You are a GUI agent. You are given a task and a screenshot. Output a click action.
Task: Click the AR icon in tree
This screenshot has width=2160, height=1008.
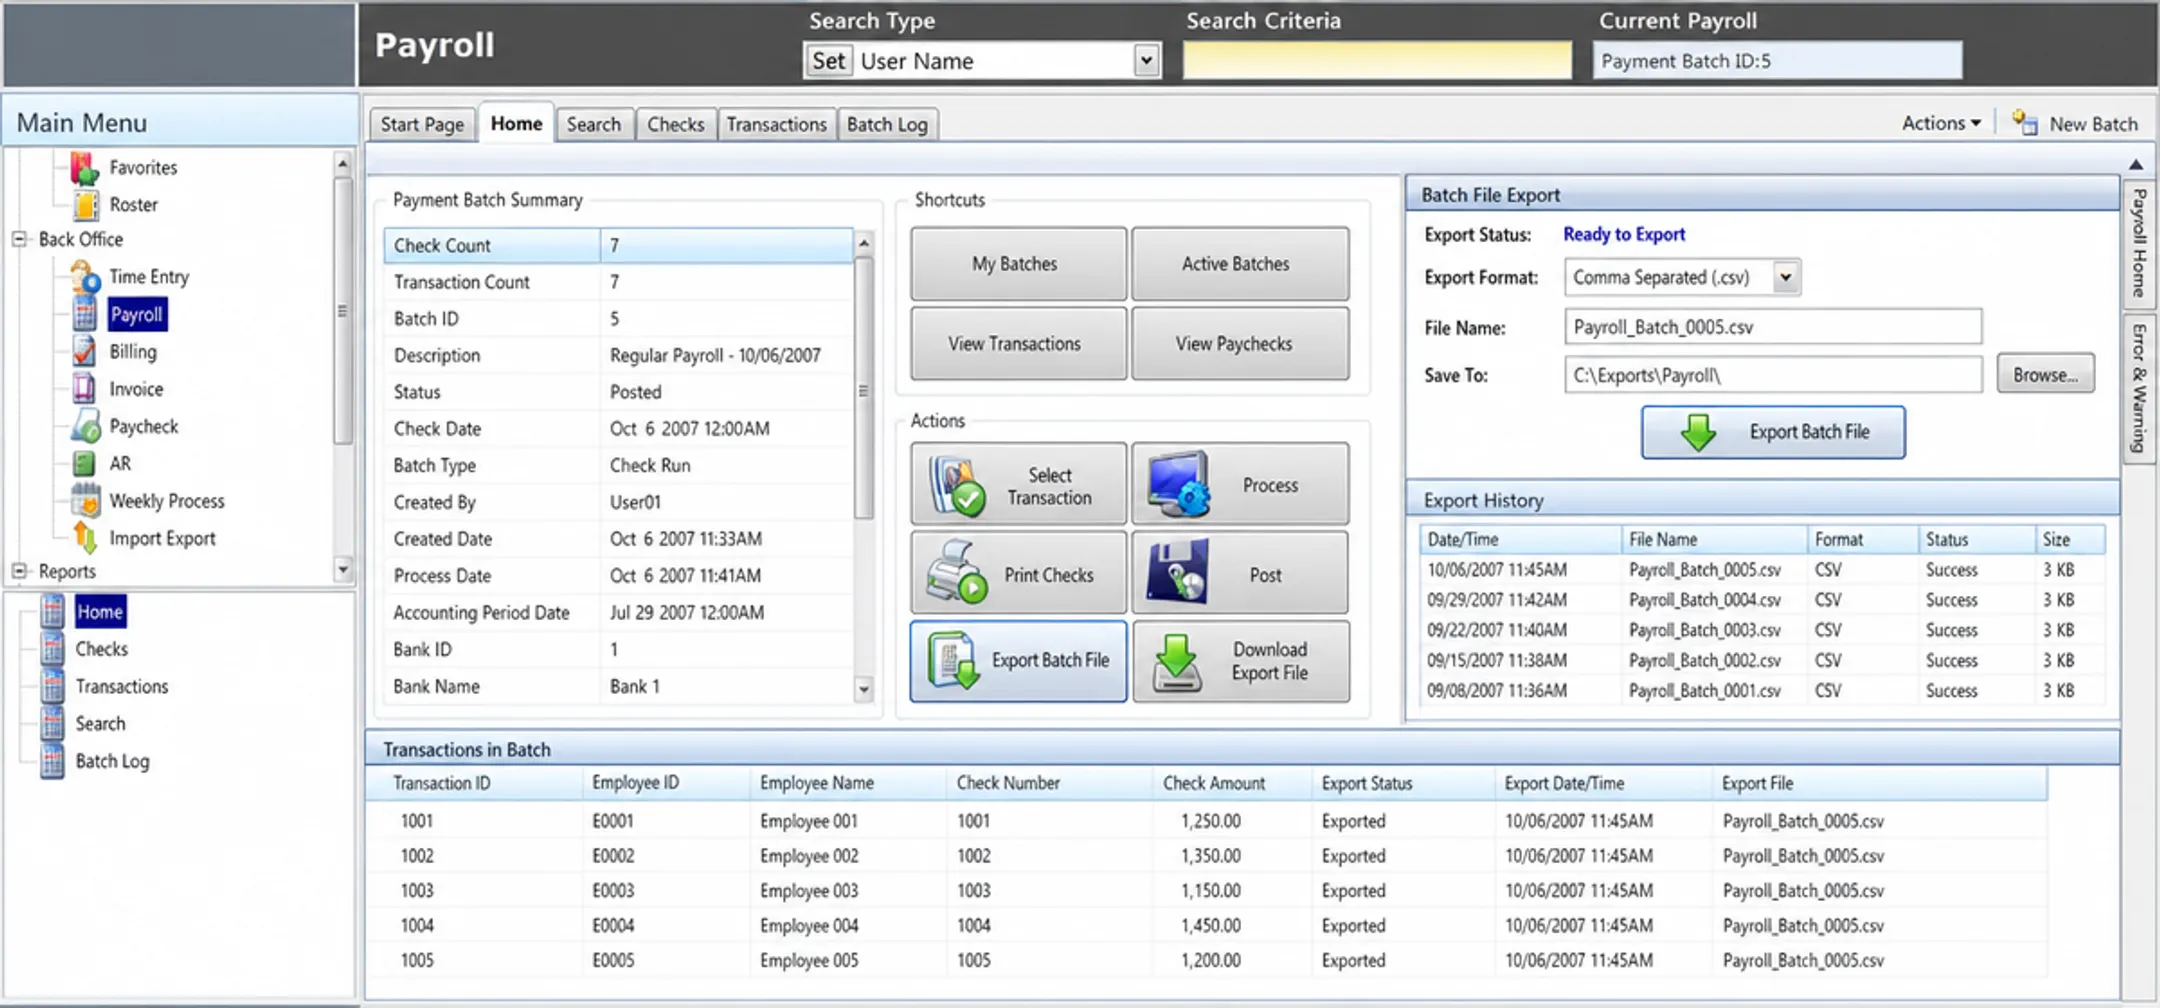coord(85,463)
